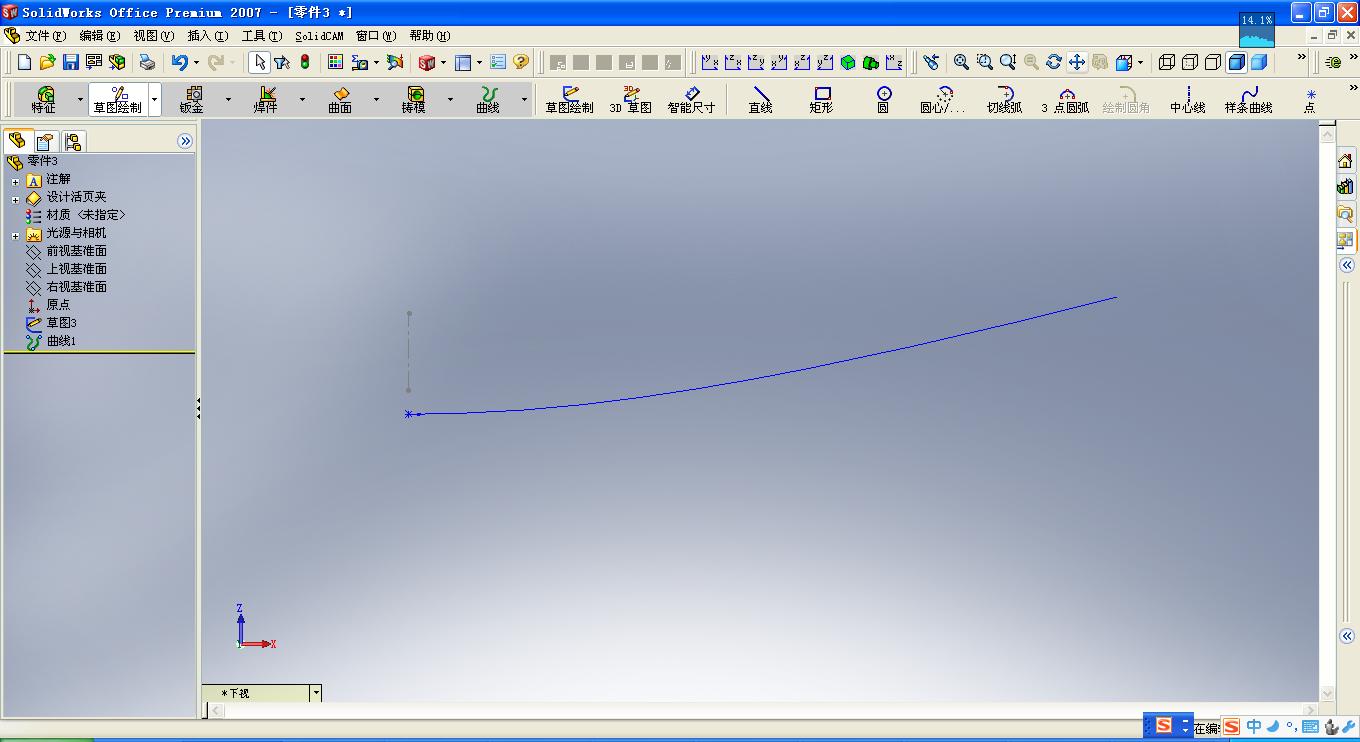Select the Rotate View tool
Image resolution: width=1360 pixels, height=742 pixels.
(x=1054, y=62)
